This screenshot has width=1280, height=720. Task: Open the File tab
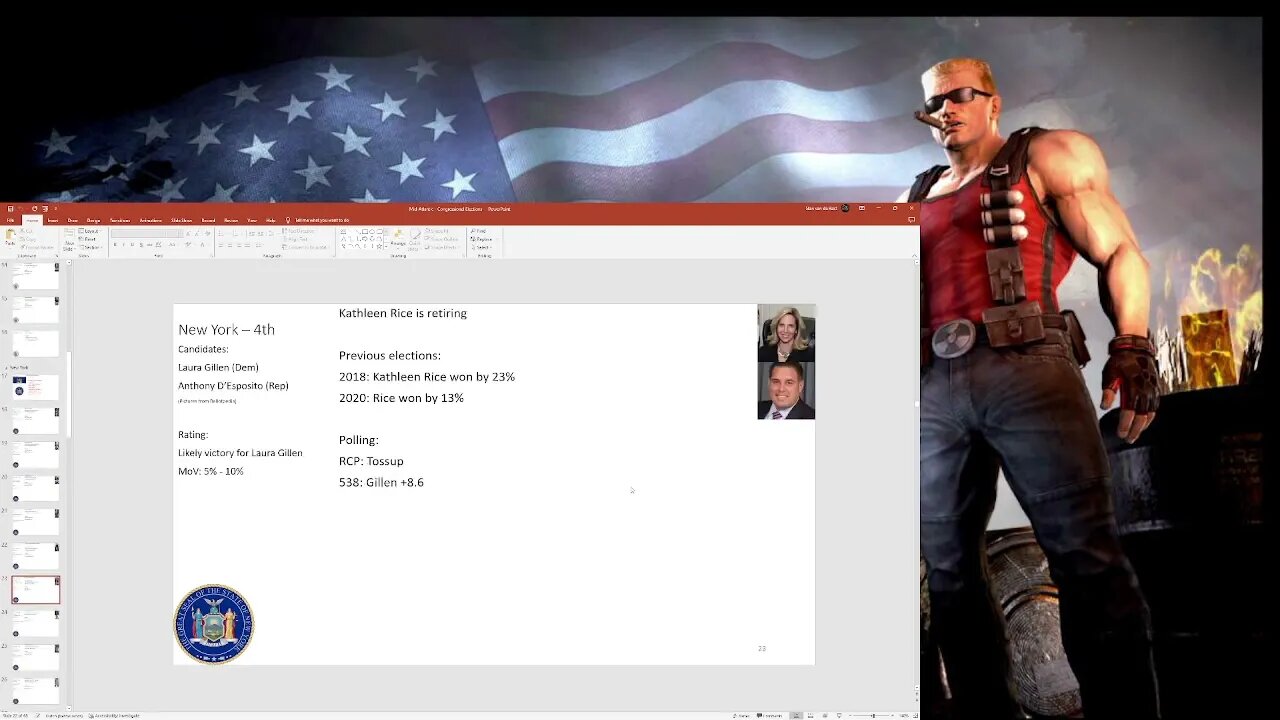(x=10, y=220)
